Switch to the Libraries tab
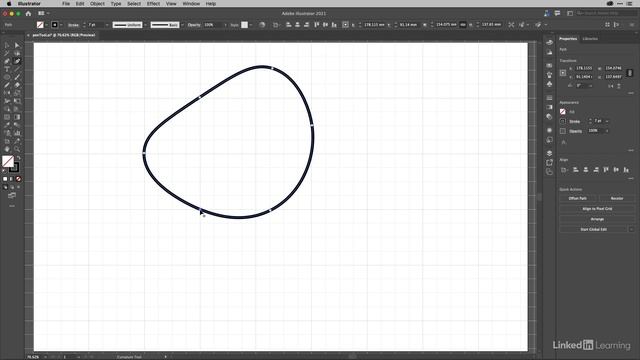This screenshot has height=360, width=640. (590, 39)
